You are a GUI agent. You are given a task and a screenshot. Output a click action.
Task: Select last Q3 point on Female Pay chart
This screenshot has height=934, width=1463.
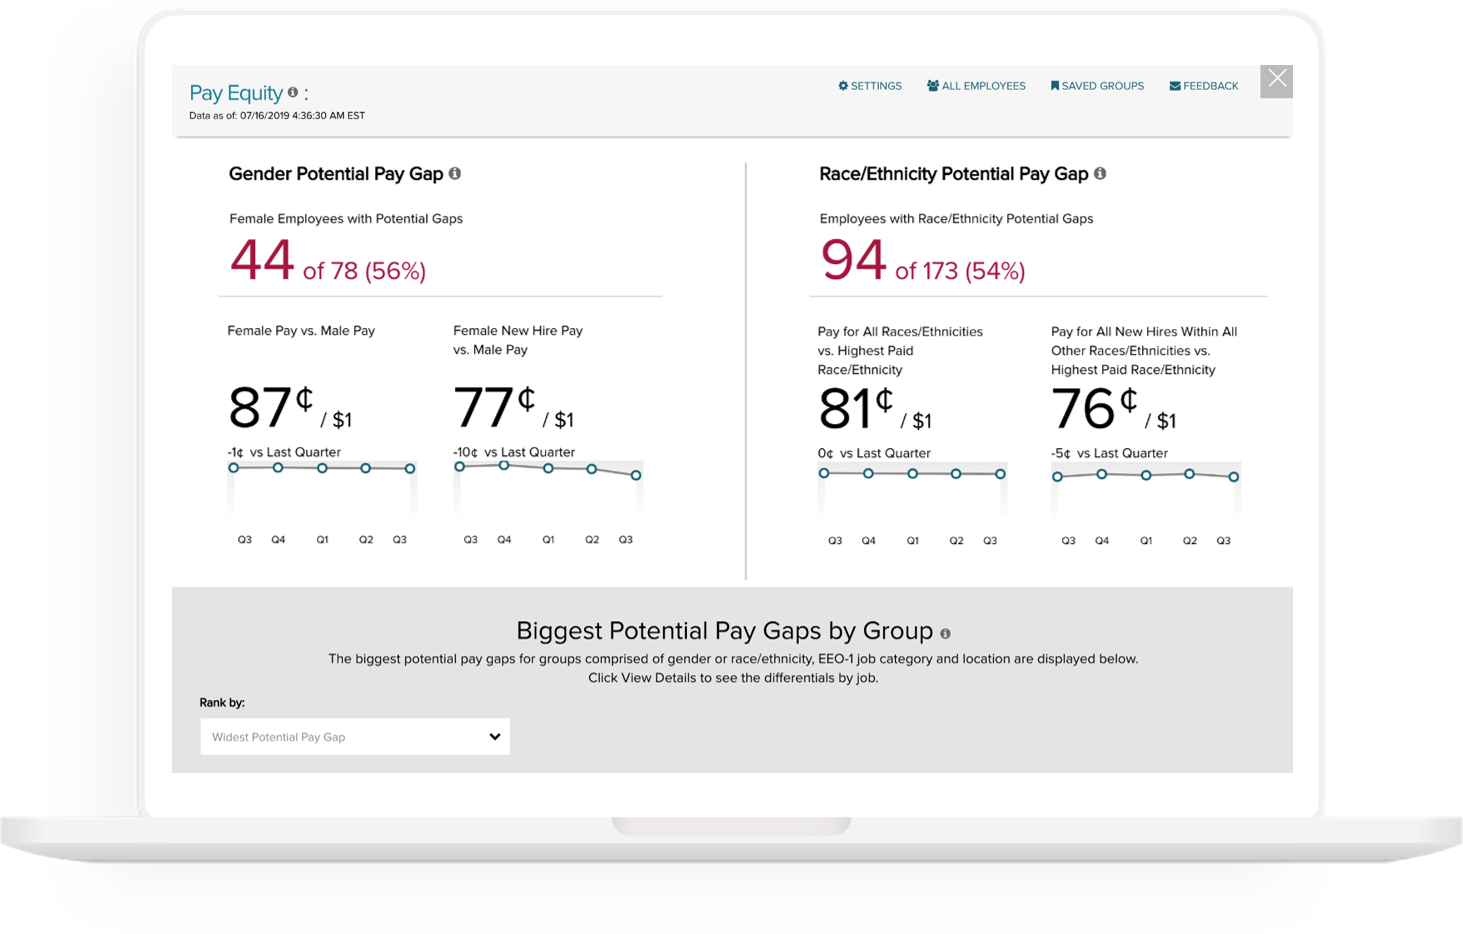point(410,468)
